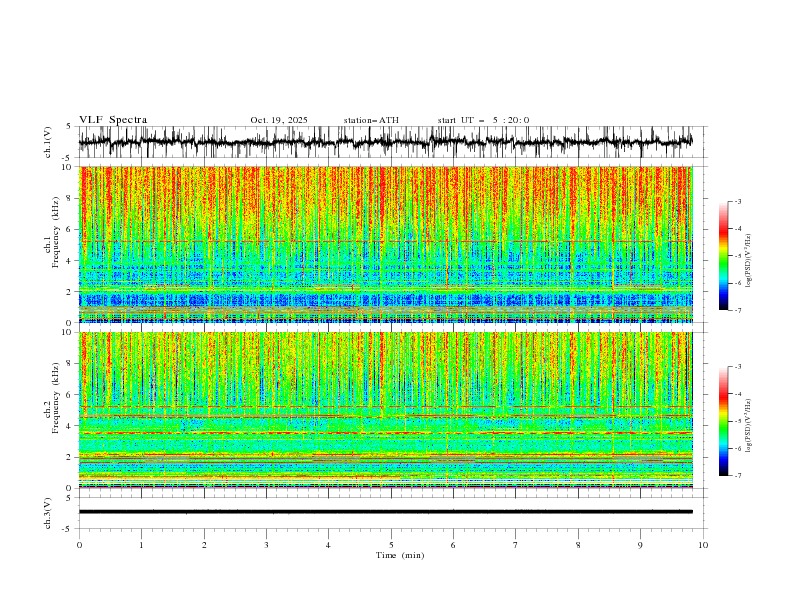Click the 'station=ATH' label

[x=371, y=120]
